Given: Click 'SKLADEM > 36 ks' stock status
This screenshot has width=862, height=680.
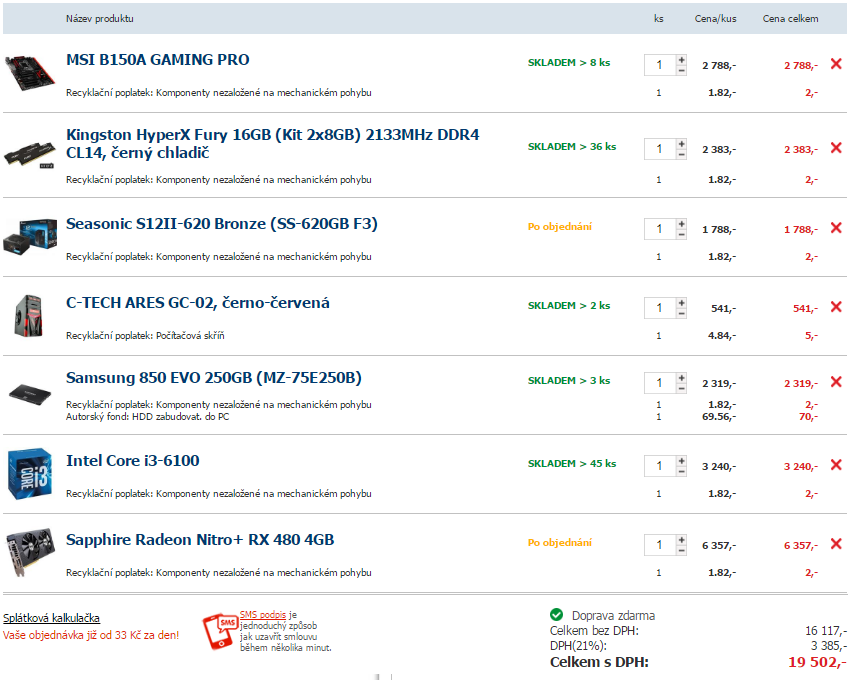Looking at the screenshot, I should (572, 147).
